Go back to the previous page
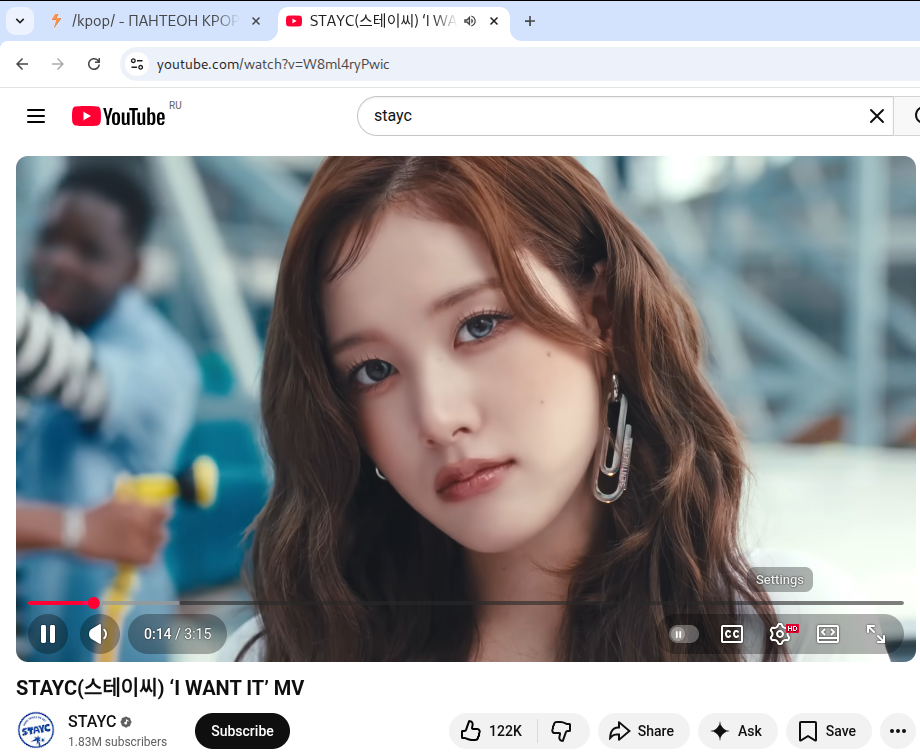 point(22,64)
